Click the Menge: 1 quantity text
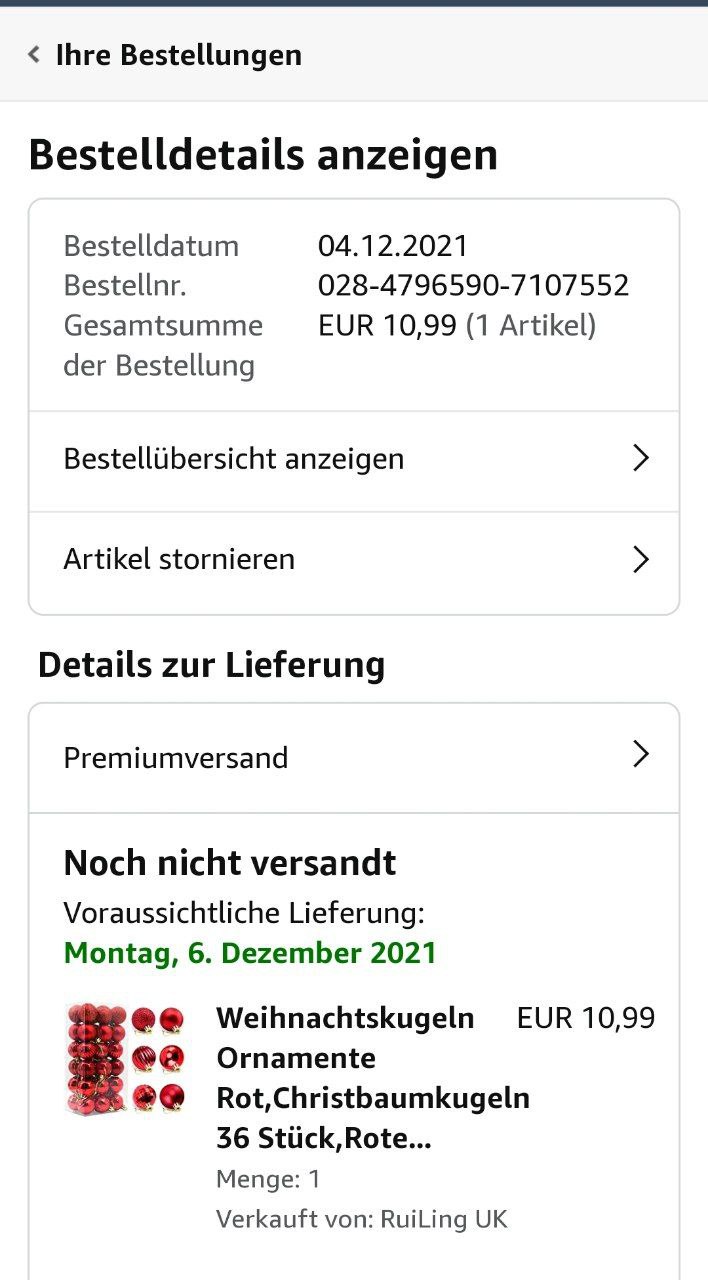This screenshot has width=708, height=1280. [268, 1179]
